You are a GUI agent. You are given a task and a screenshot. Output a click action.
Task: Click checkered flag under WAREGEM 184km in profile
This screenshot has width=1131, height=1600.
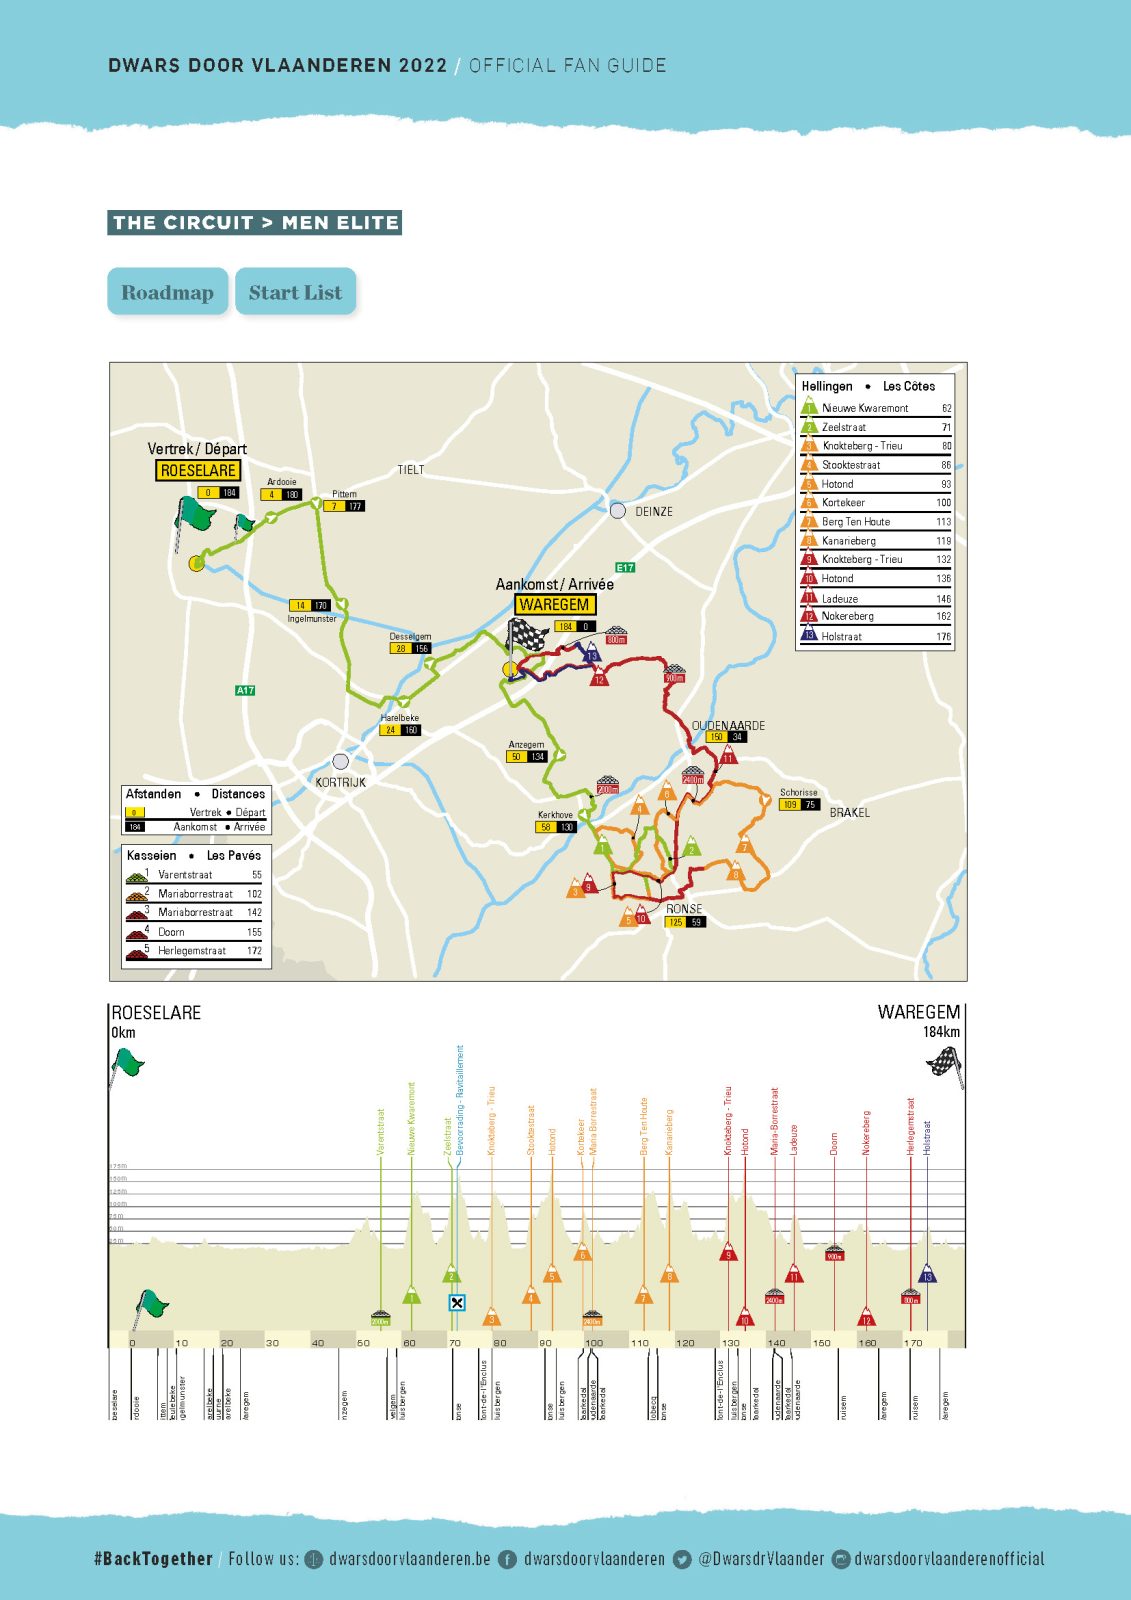(x=943, y=1062)
